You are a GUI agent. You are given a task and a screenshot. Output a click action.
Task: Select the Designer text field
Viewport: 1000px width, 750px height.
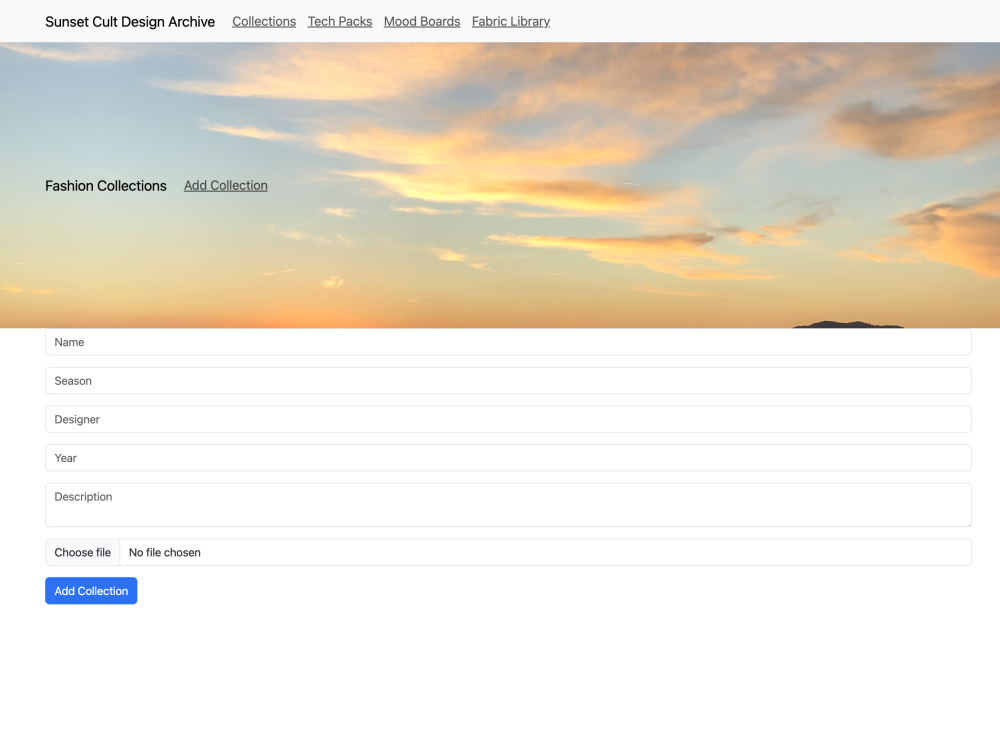tap(508, 420)
